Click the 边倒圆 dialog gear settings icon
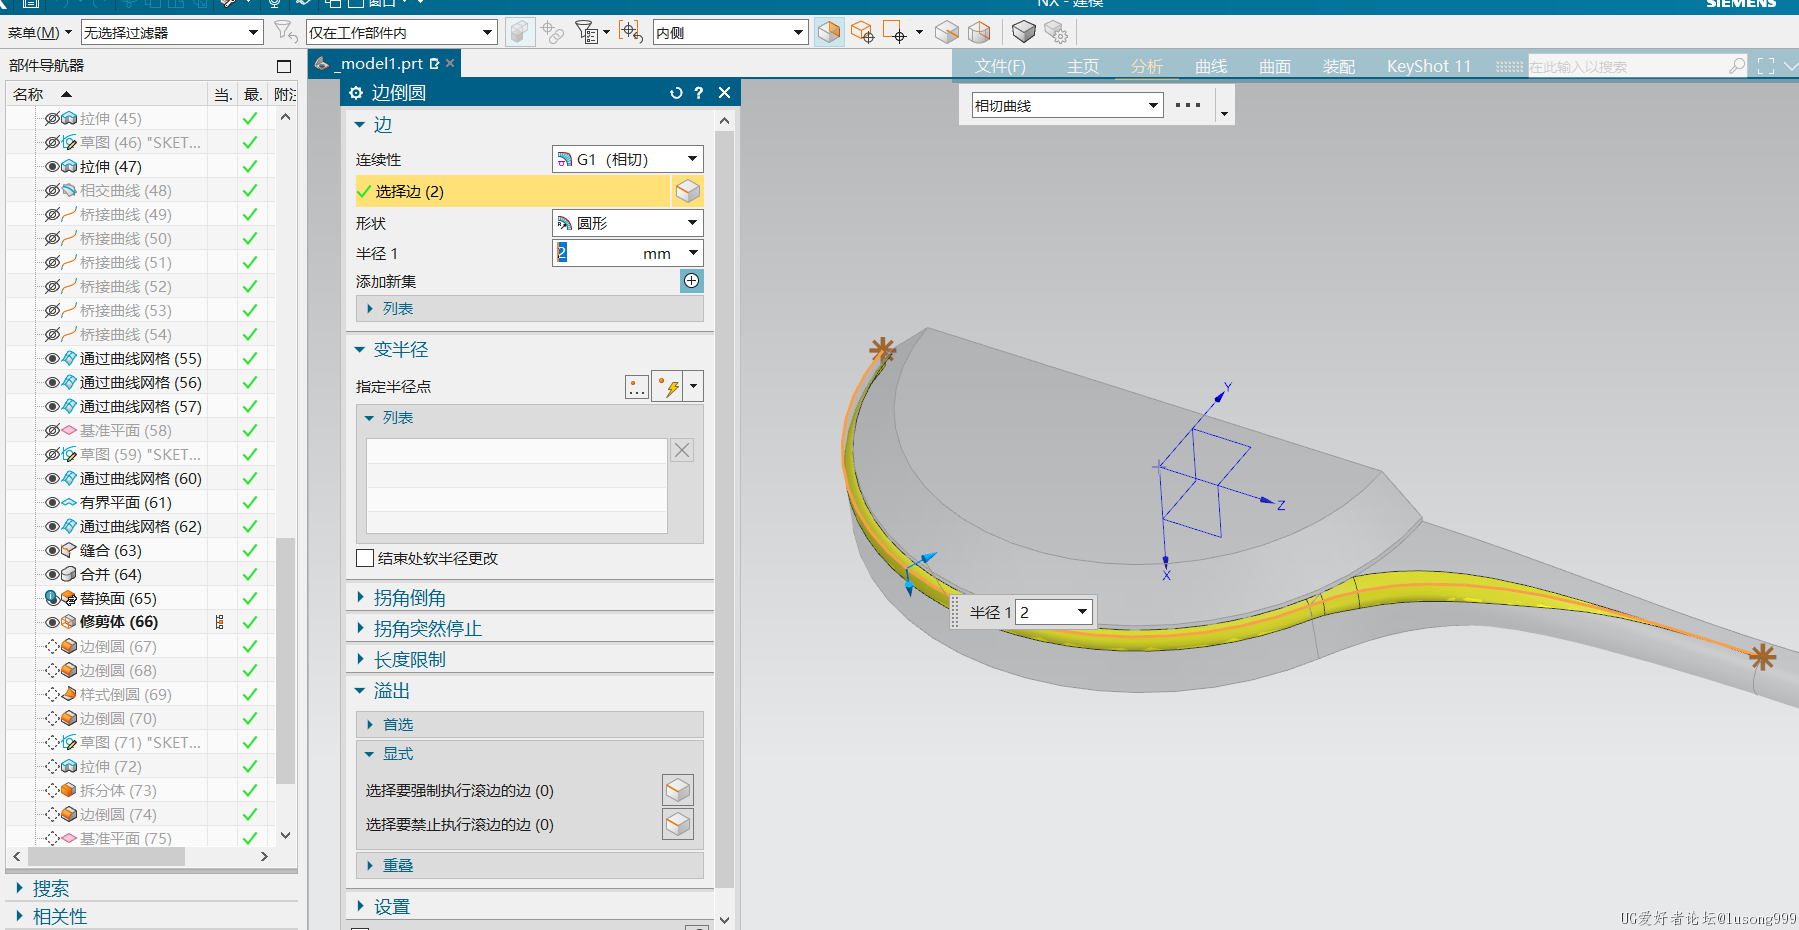1799x930 pixels. click(x=356, y=93)
